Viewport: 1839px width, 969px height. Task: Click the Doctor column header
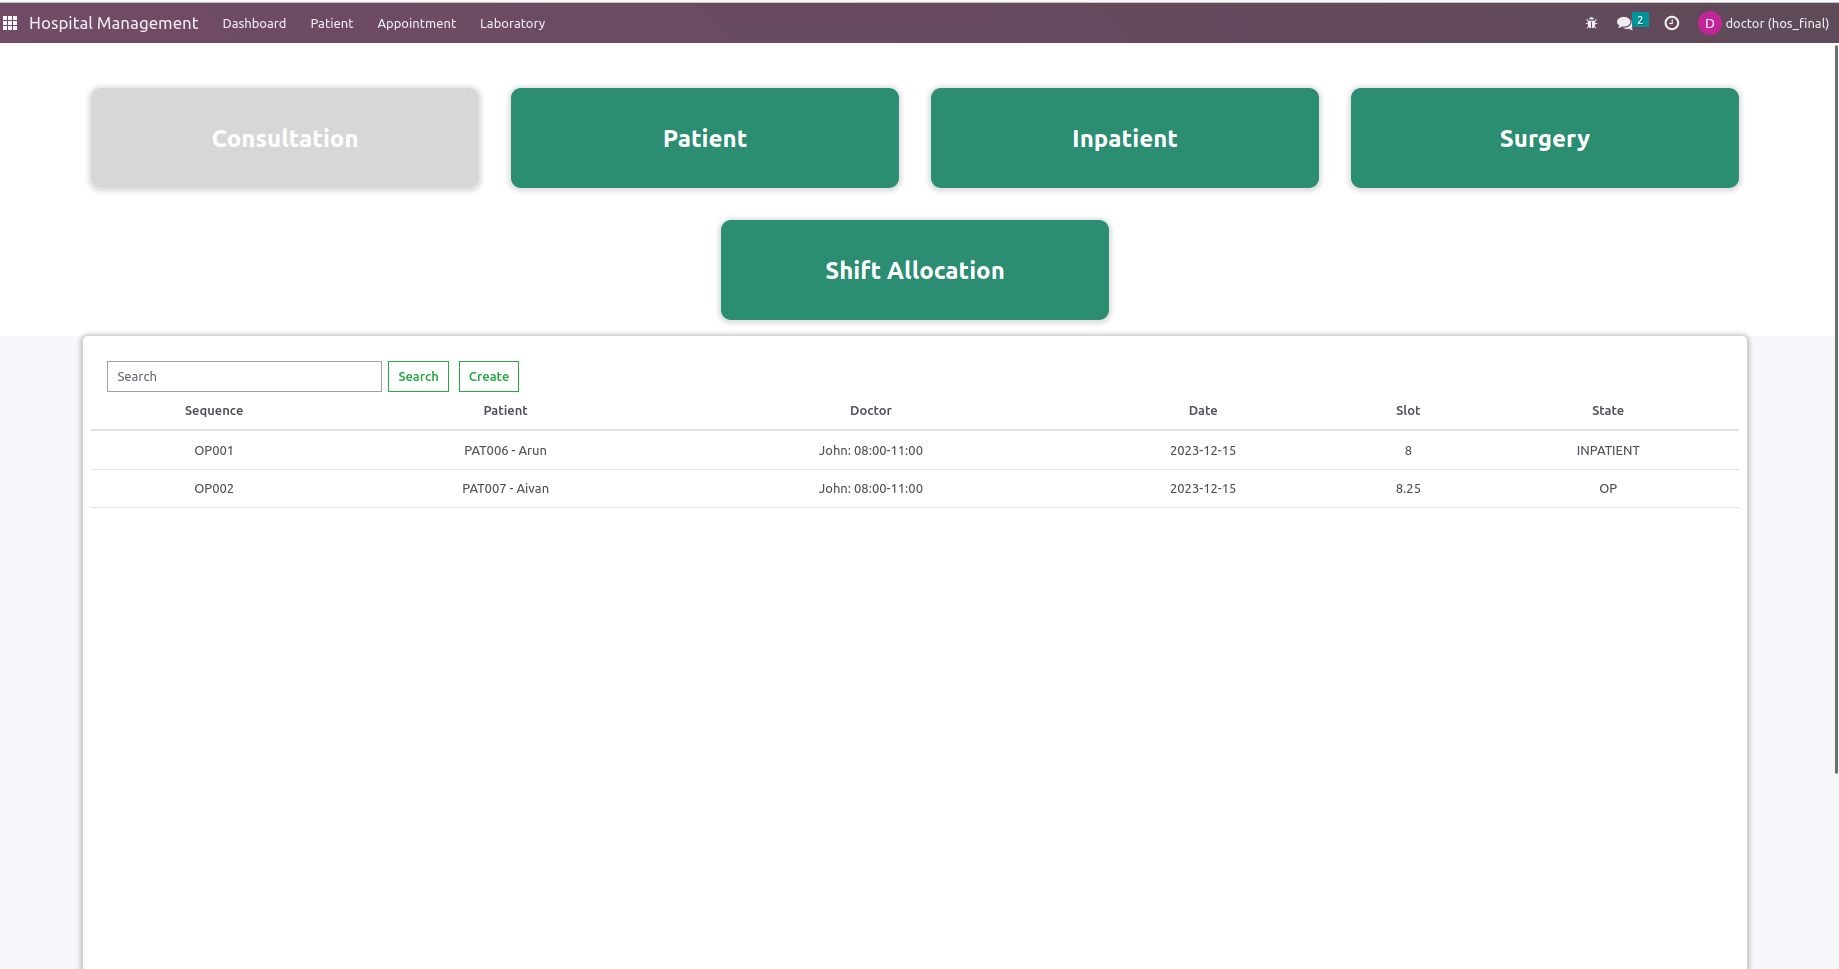pyautogui.click(x=870, y=410)
